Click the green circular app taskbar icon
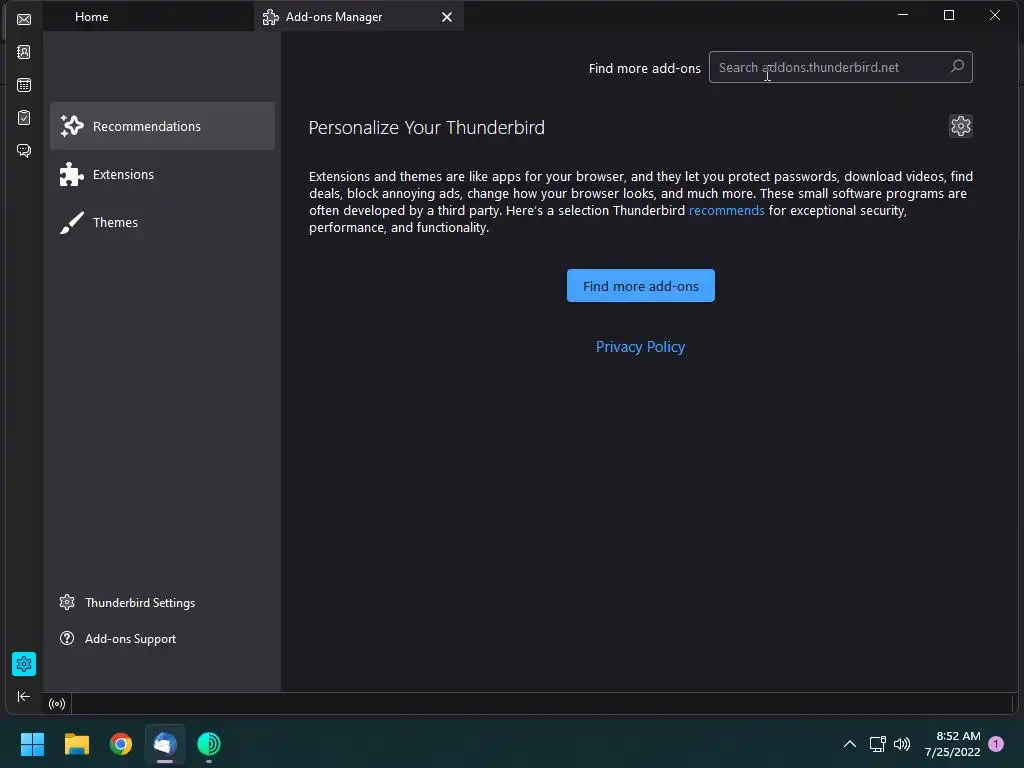 click(x=209, y=744)
